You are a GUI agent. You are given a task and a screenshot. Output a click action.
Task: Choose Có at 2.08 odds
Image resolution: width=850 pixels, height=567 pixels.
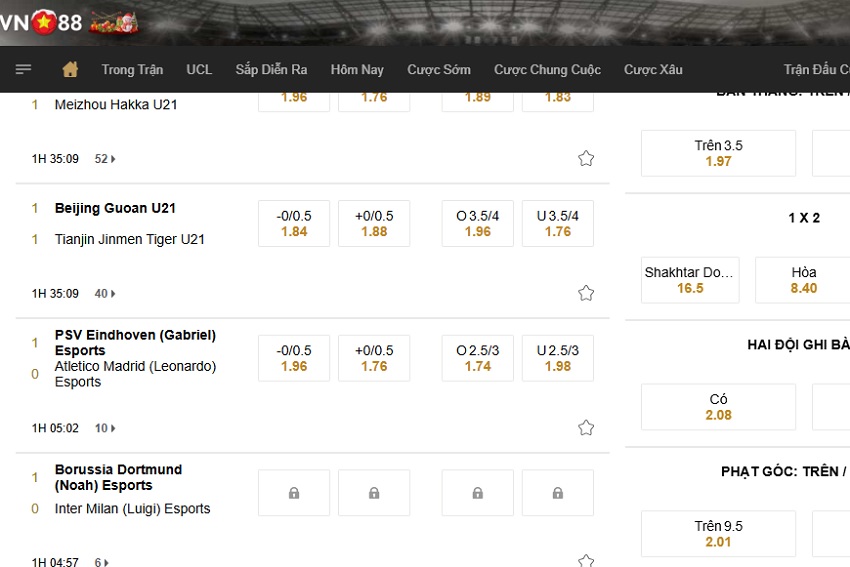[718, 407]
